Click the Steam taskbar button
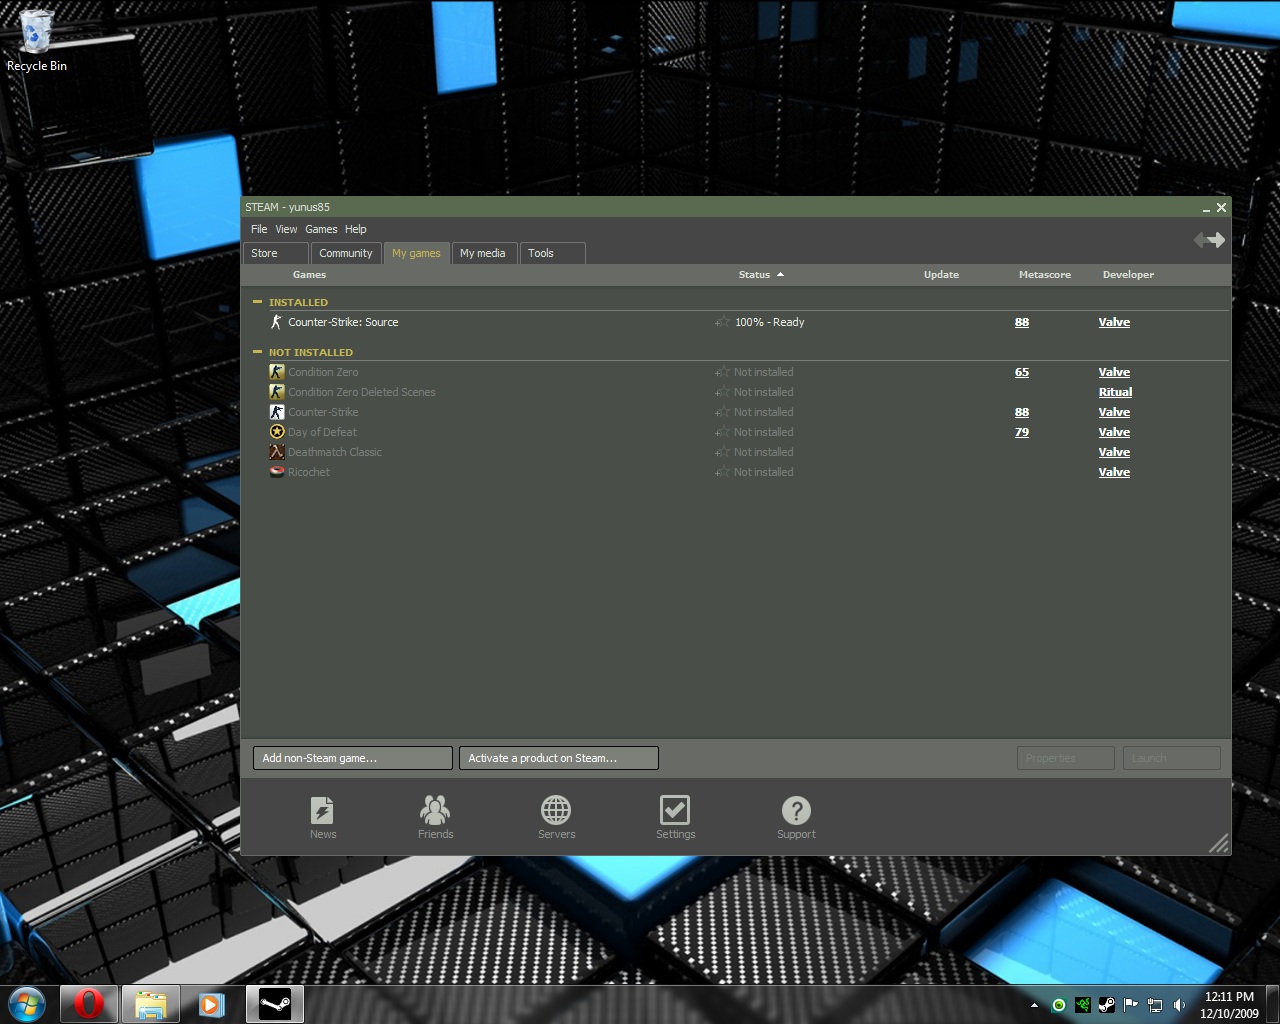The height and width of the screenshot is (1024, 1280). [x=274, y=1003]
